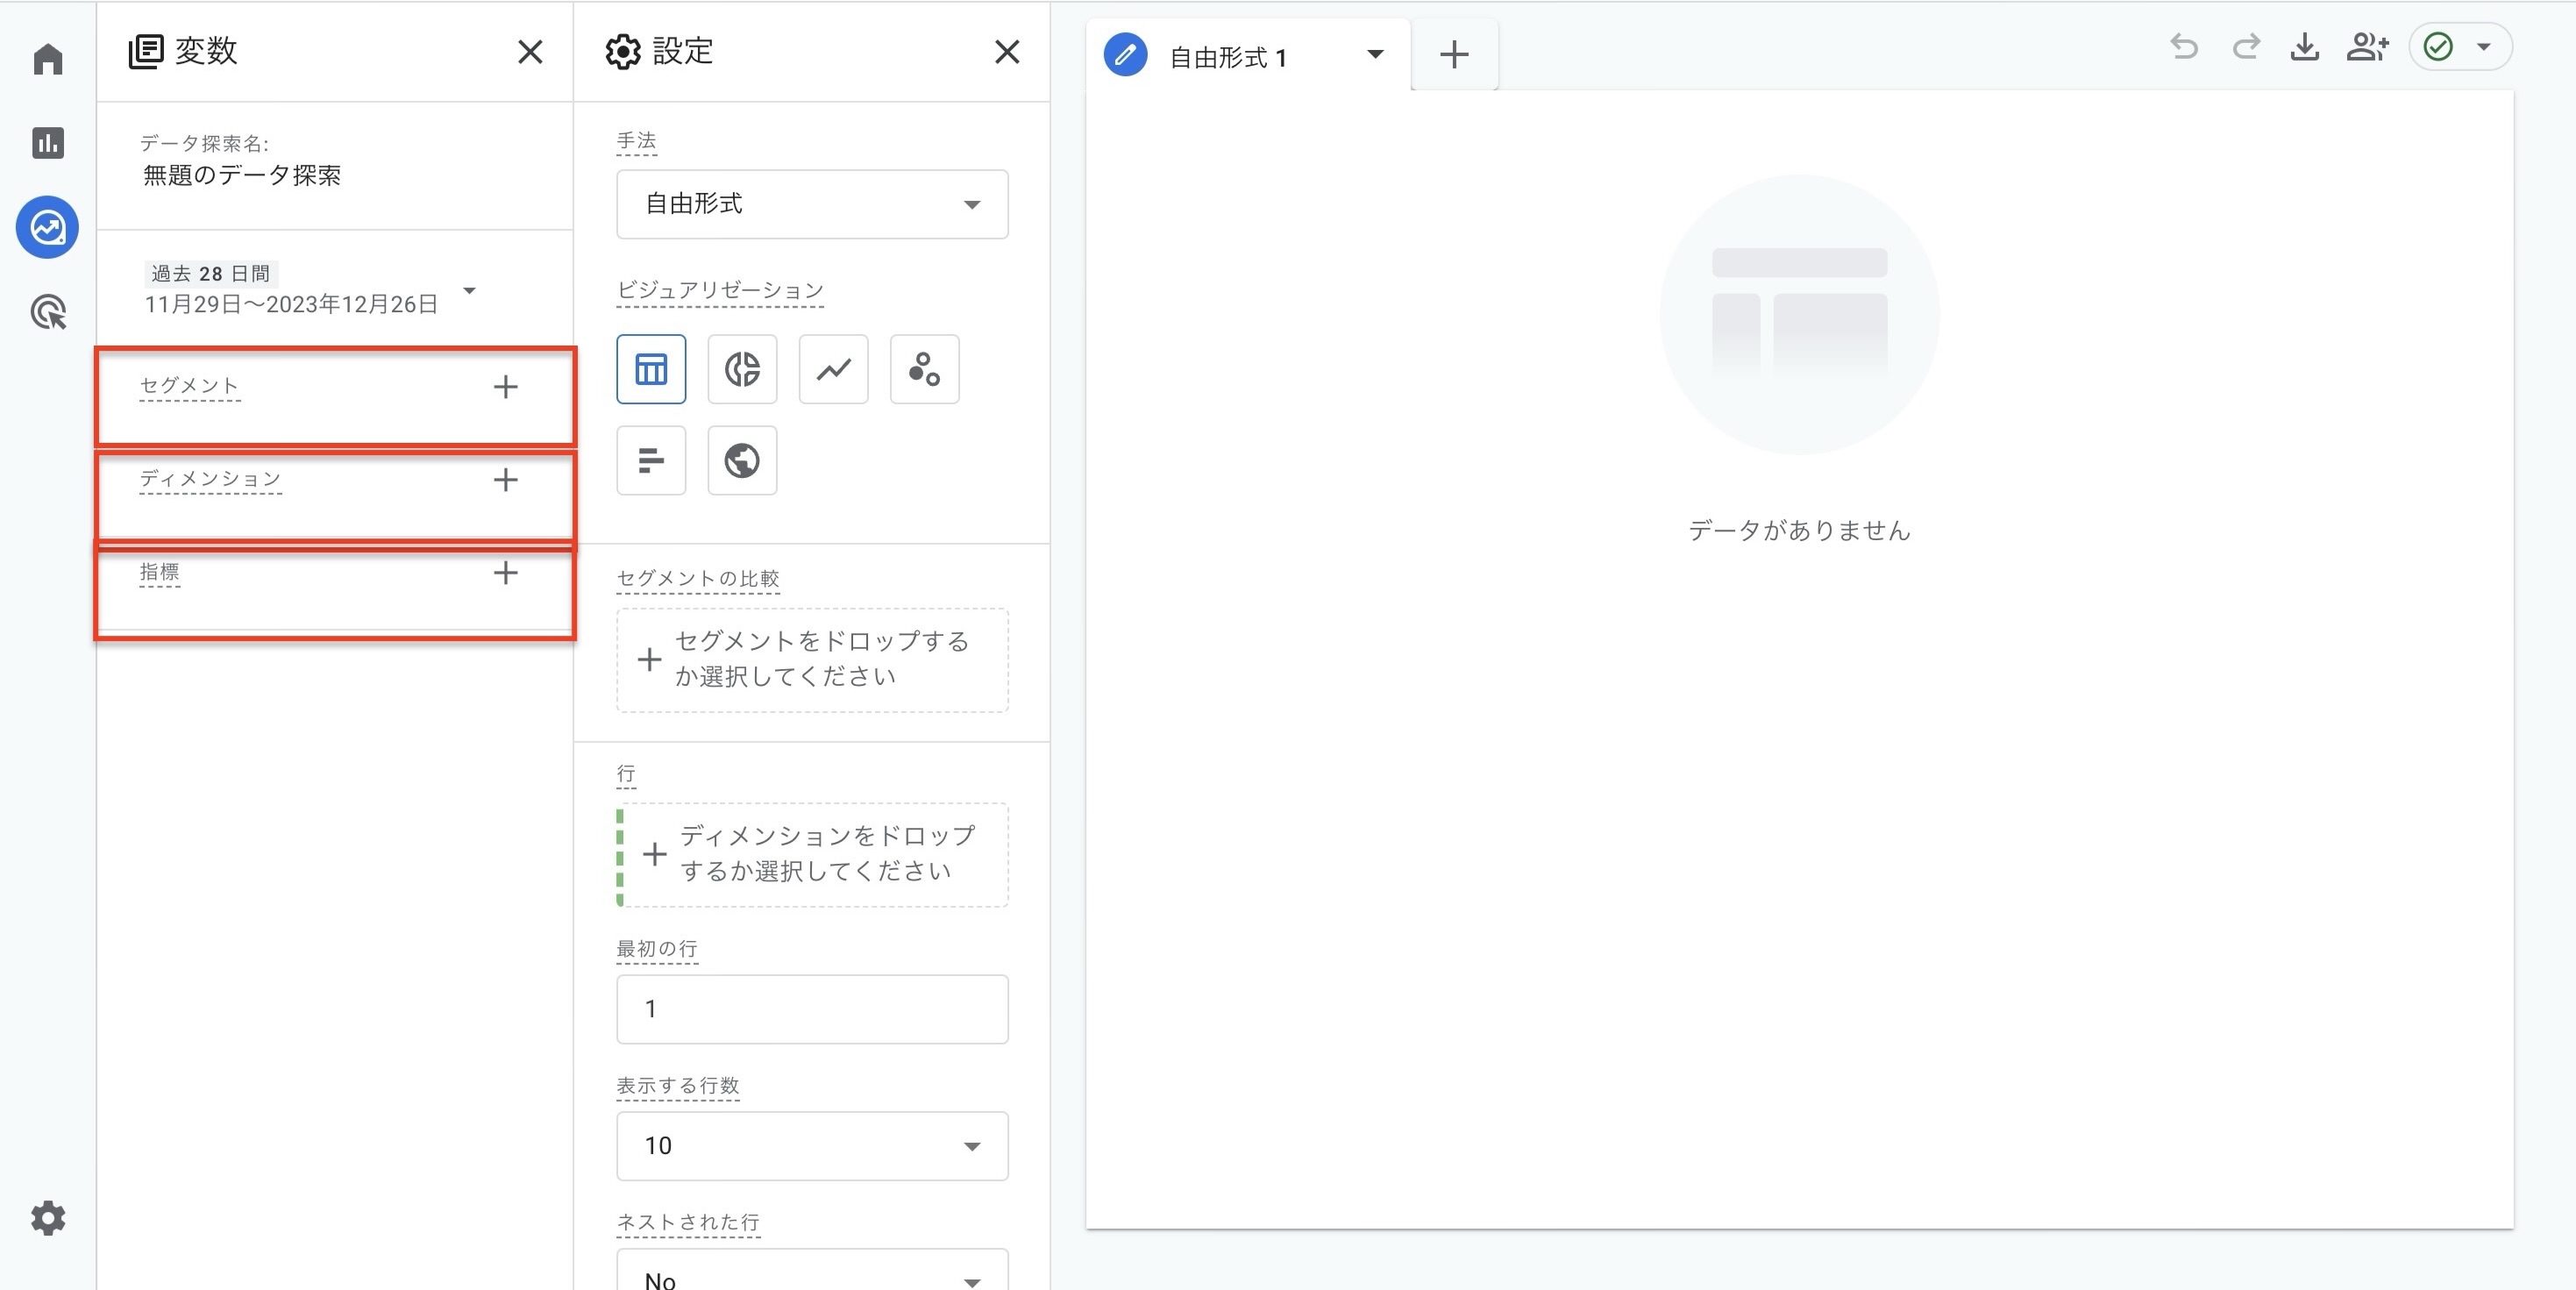The image size is (2576, 1290).
Task: Click the 最初の行 input field
Action: click(x=812, y=1009)
